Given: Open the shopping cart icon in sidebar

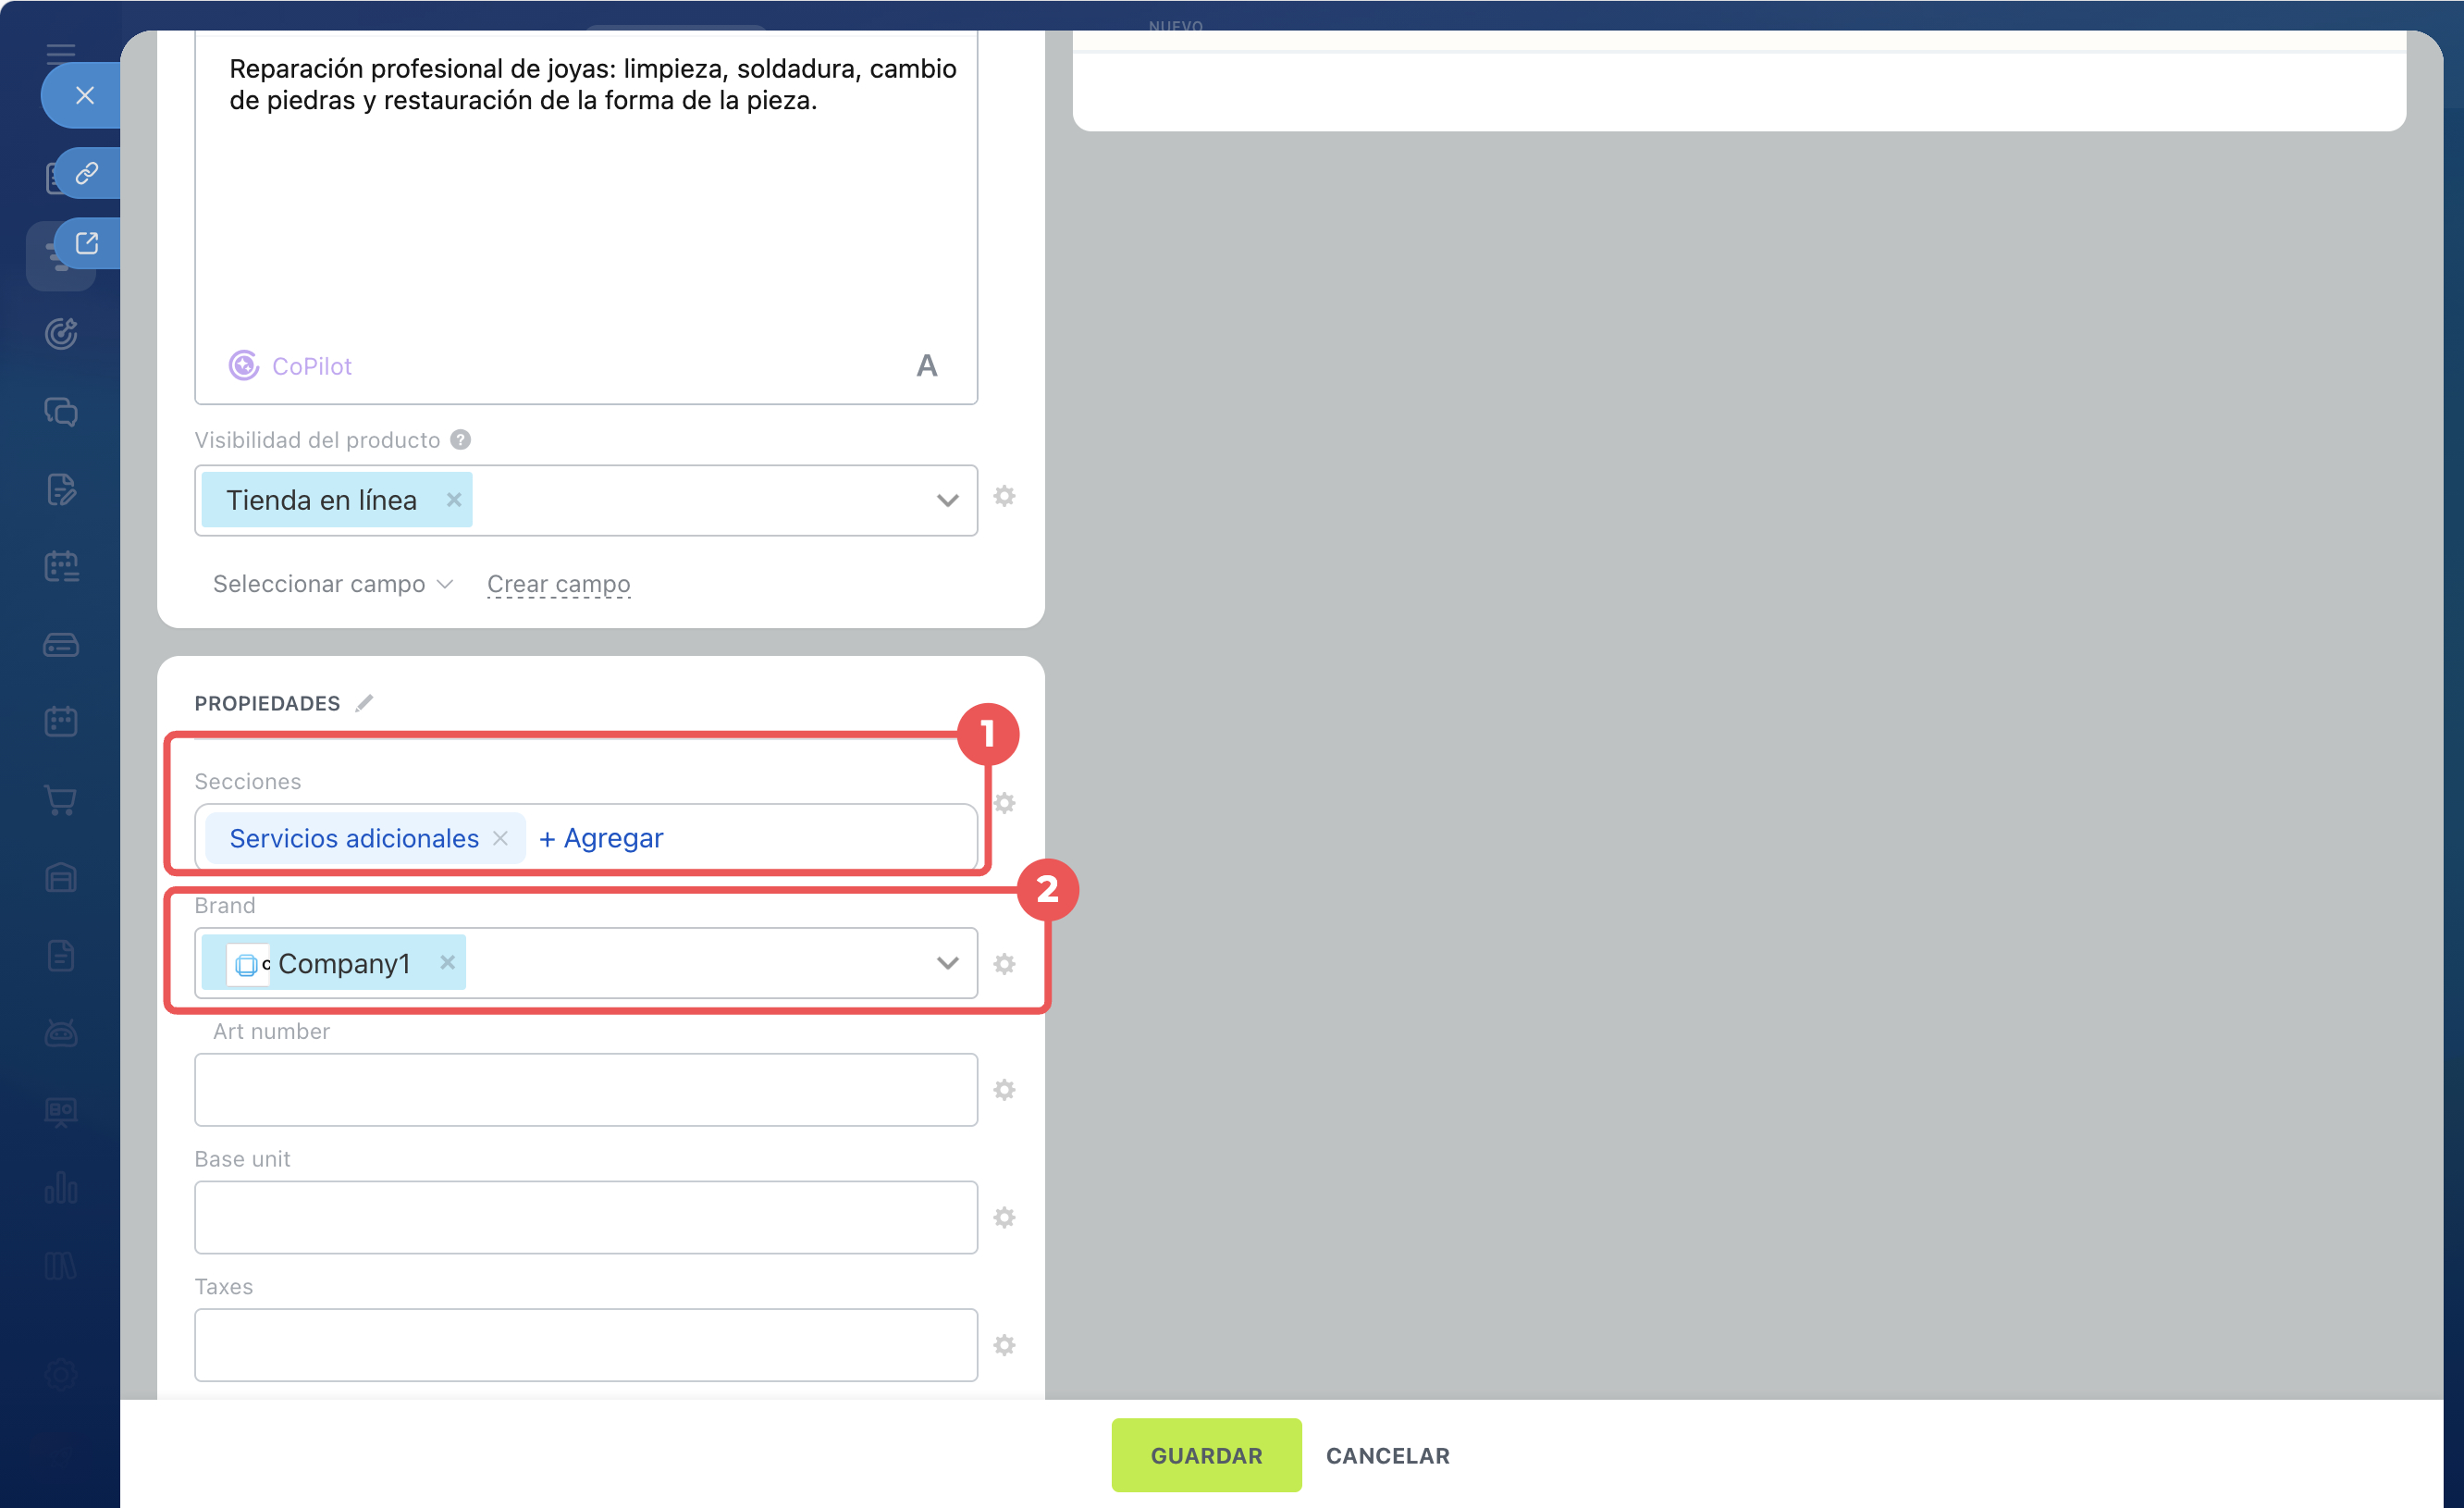Looking at the screenshot, I should click(x=61, y=800).
